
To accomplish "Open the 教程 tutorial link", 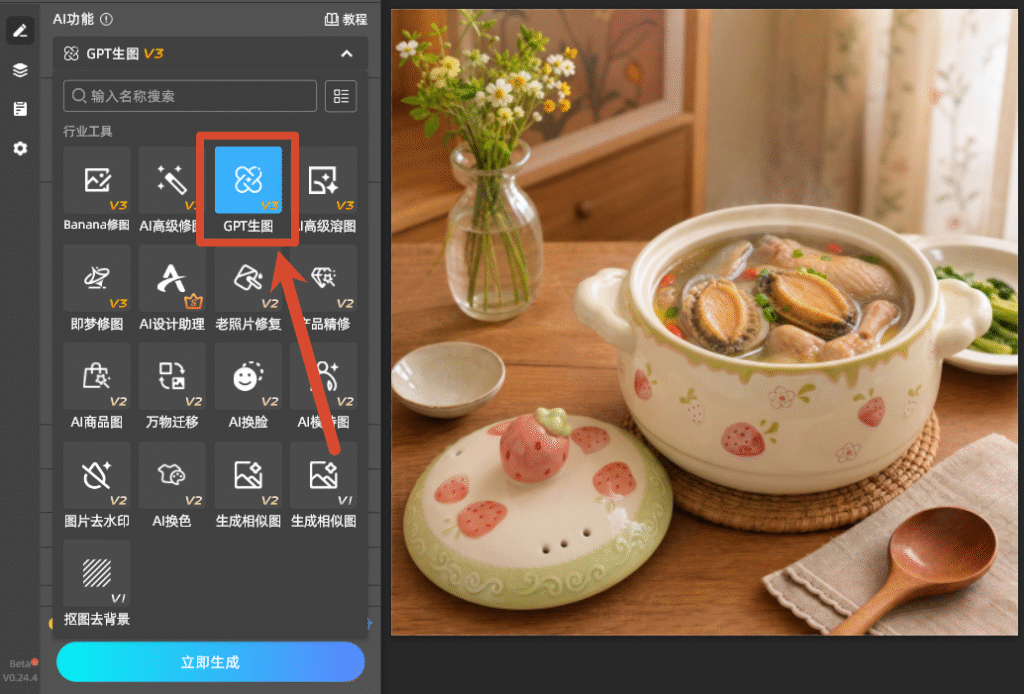I will [x=346, y=20].
